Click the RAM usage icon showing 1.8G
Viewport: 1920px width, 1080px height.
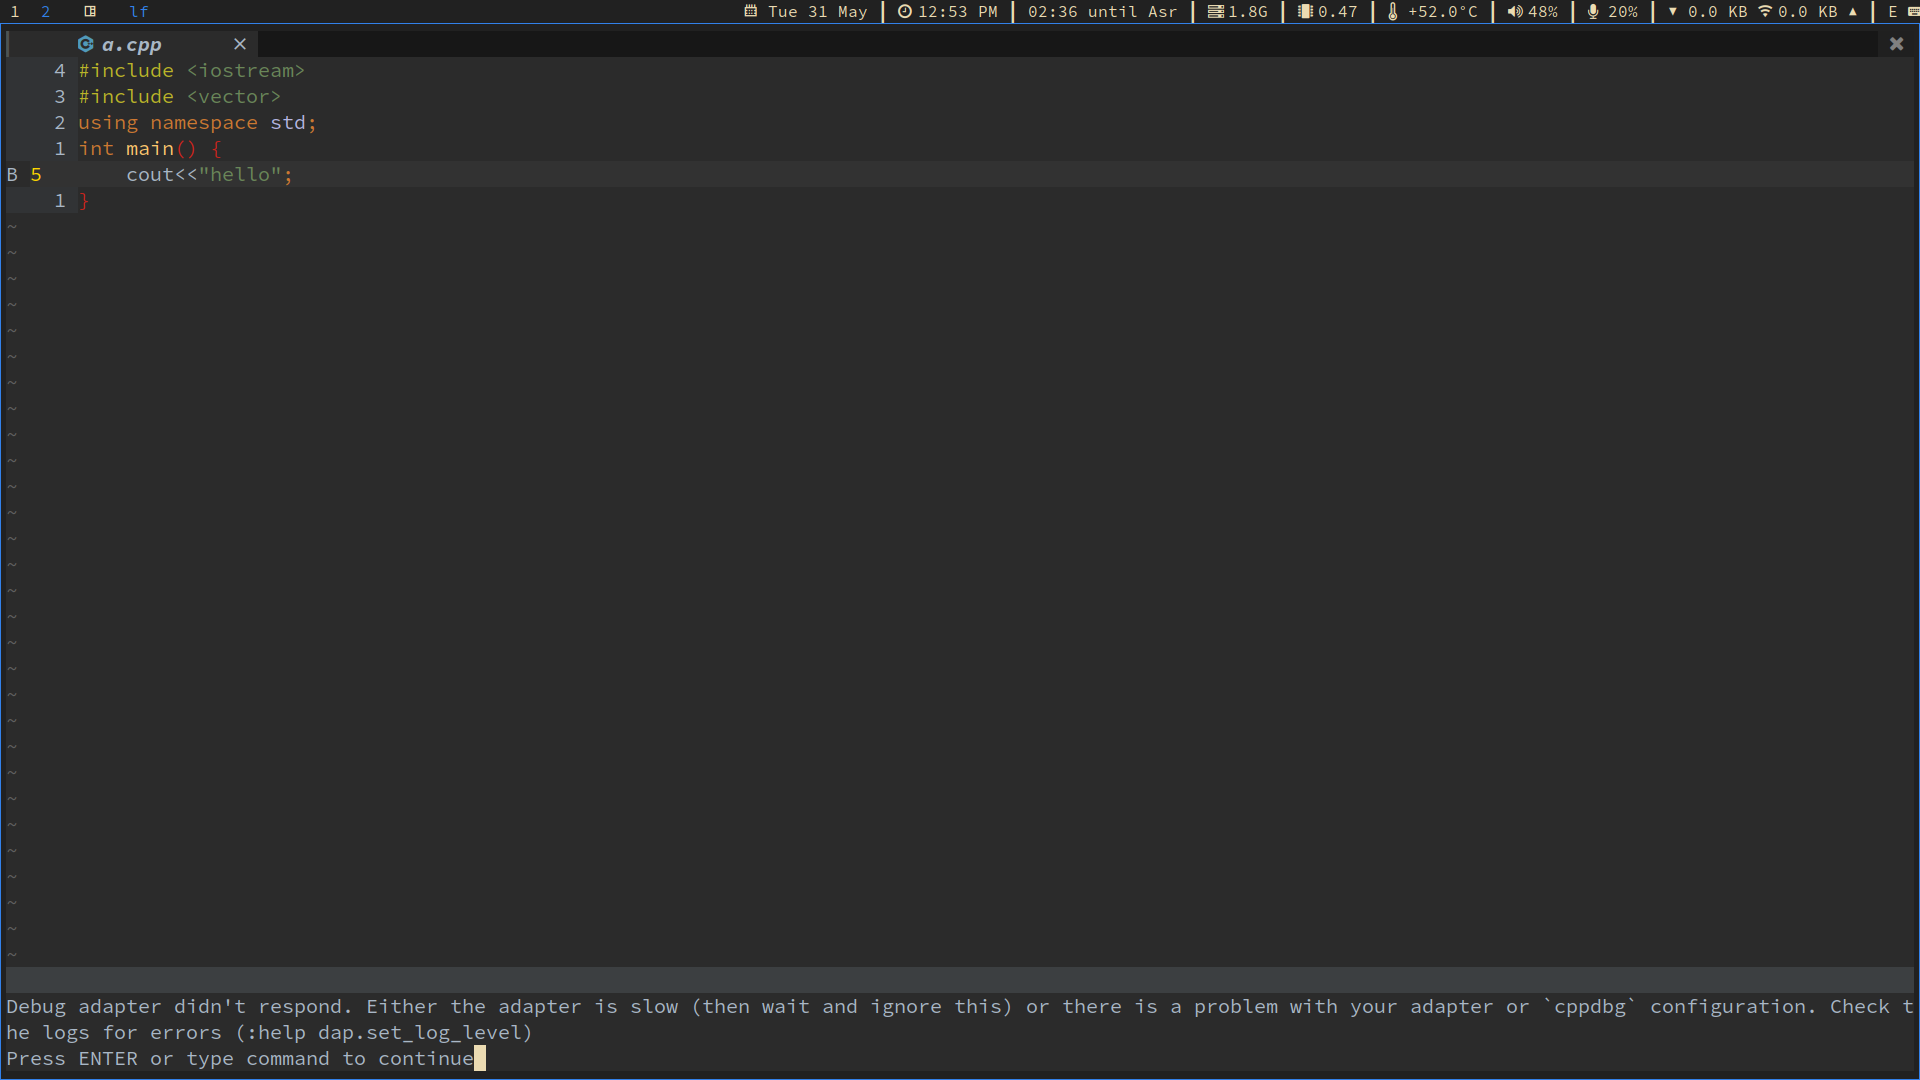point(1216,12)
